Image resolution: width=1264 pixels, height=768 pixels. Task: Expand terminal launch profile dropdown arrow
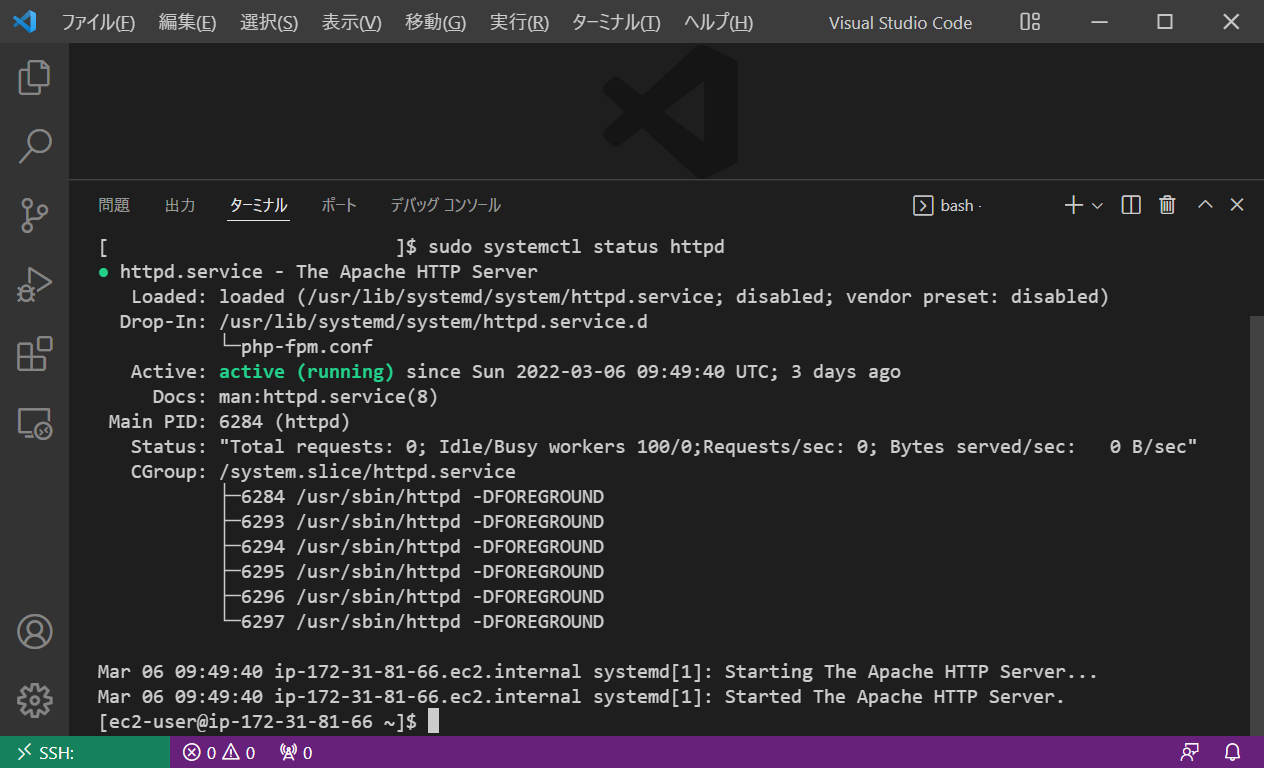[1097, 205]
